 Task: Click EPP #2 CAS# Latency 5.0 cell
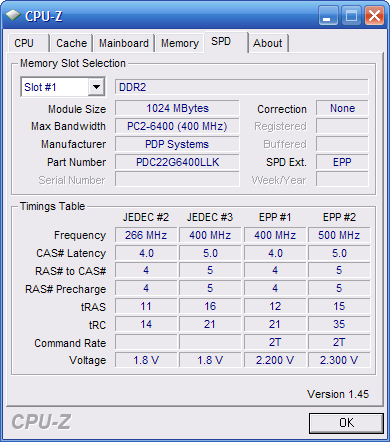tap(339, 253)
